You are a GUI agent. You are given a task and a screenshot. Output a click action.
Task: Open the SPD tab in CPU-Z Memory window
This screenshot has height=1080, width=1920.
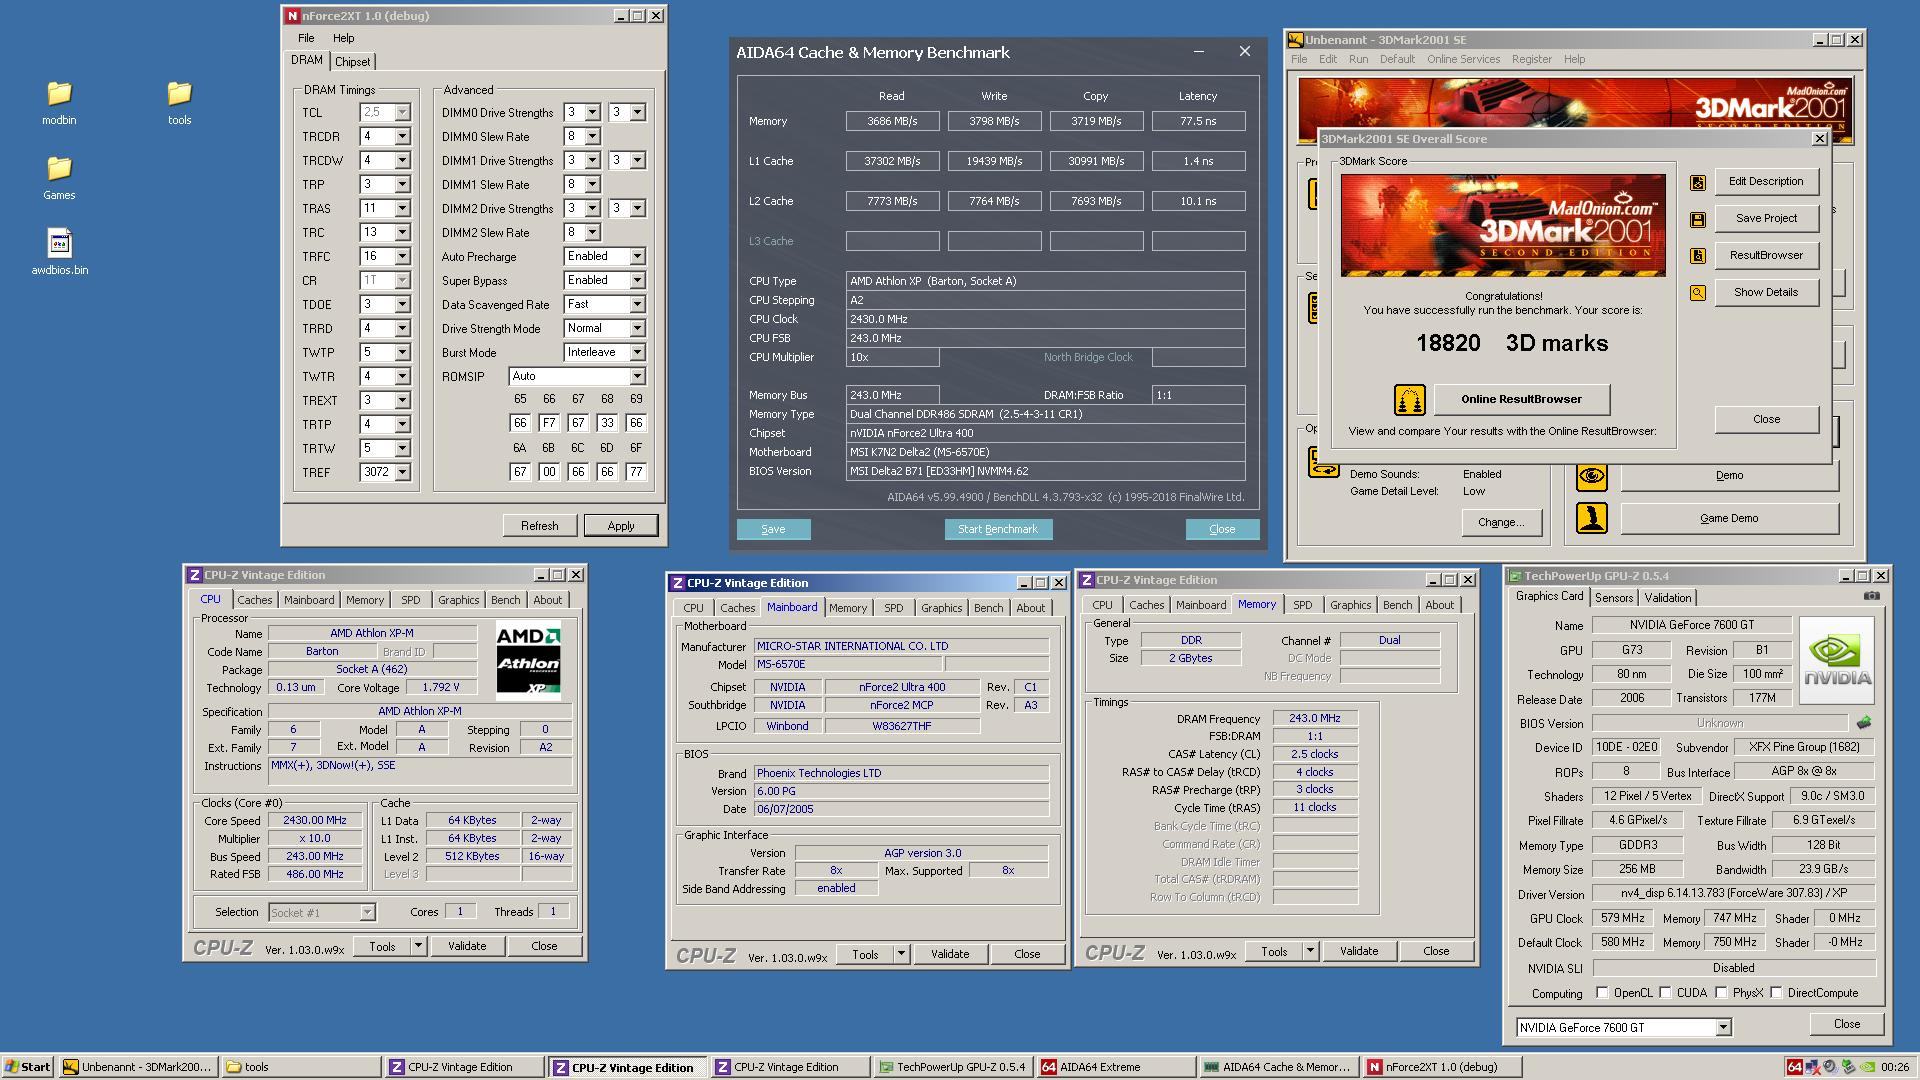click(x=1302, y=605)
